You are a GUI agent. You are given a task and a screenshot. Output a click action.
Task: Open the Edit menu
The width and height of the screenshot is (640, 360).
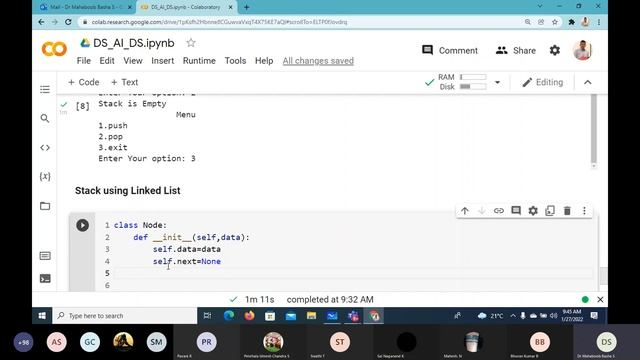107,61
